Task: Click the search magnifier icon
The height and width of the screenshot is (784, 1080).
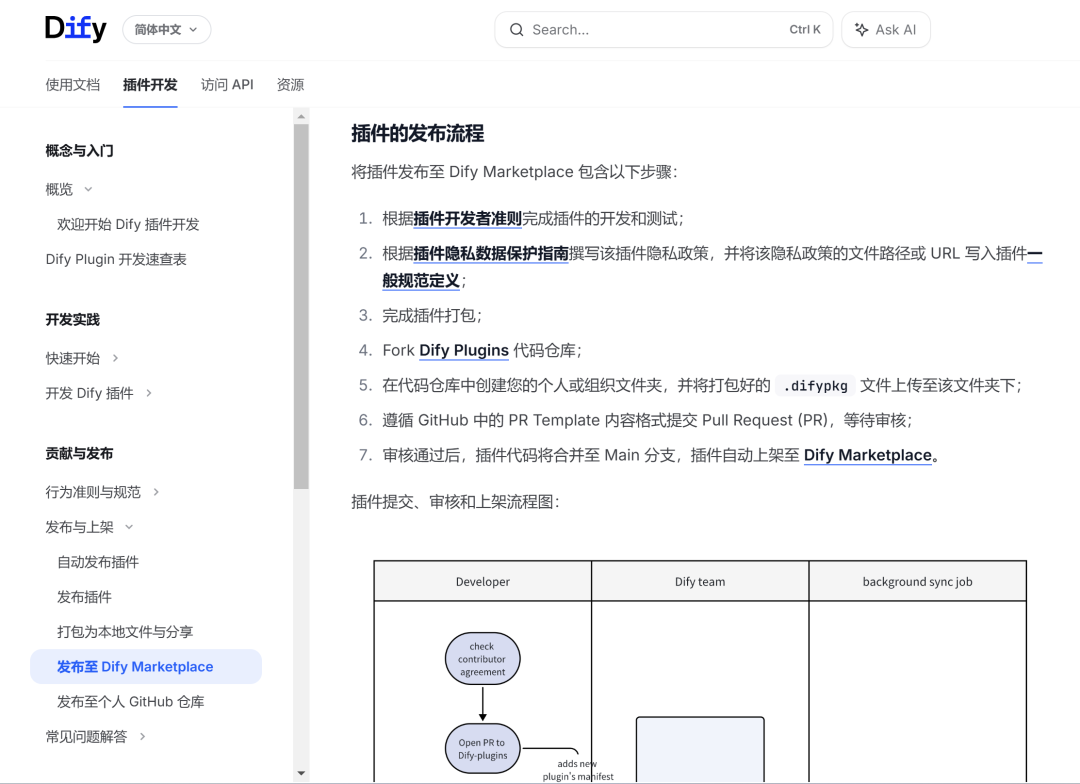Action: click(517, 30)
